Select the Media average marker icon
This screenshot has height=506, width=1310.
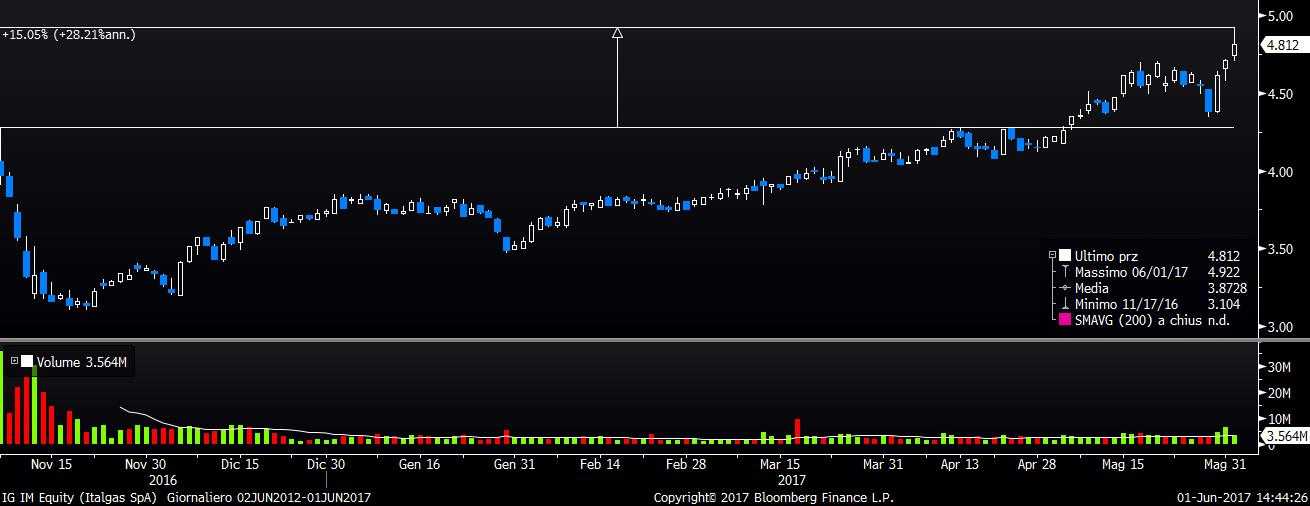(1064, 288)
